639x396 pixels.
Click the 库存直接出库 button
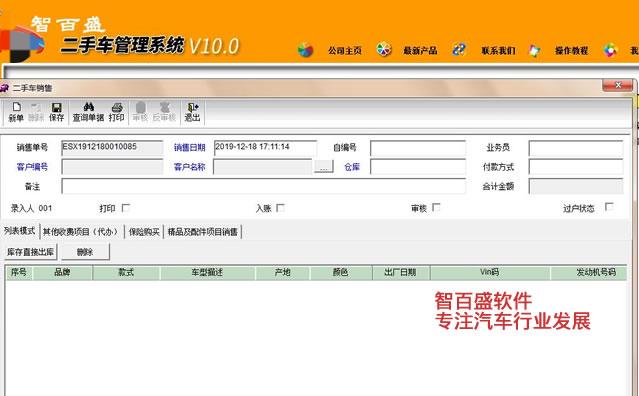[x=31, y=252]
